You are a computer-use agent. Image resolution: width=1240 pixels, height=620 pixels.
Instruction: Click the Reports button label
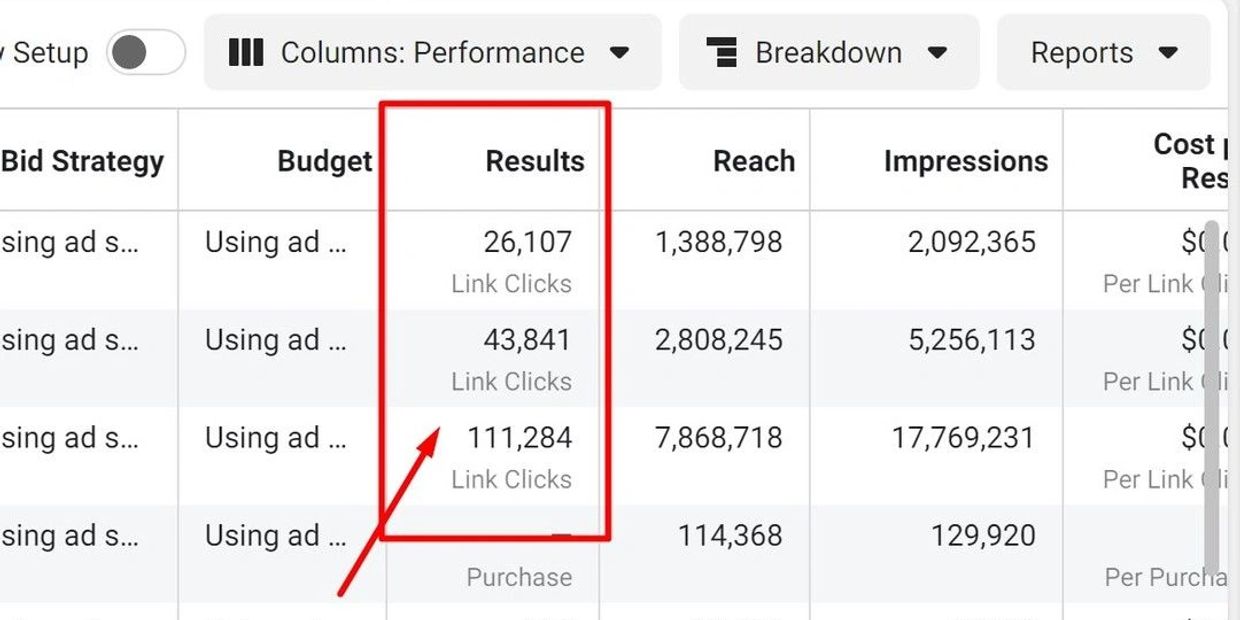(1082, 52)
